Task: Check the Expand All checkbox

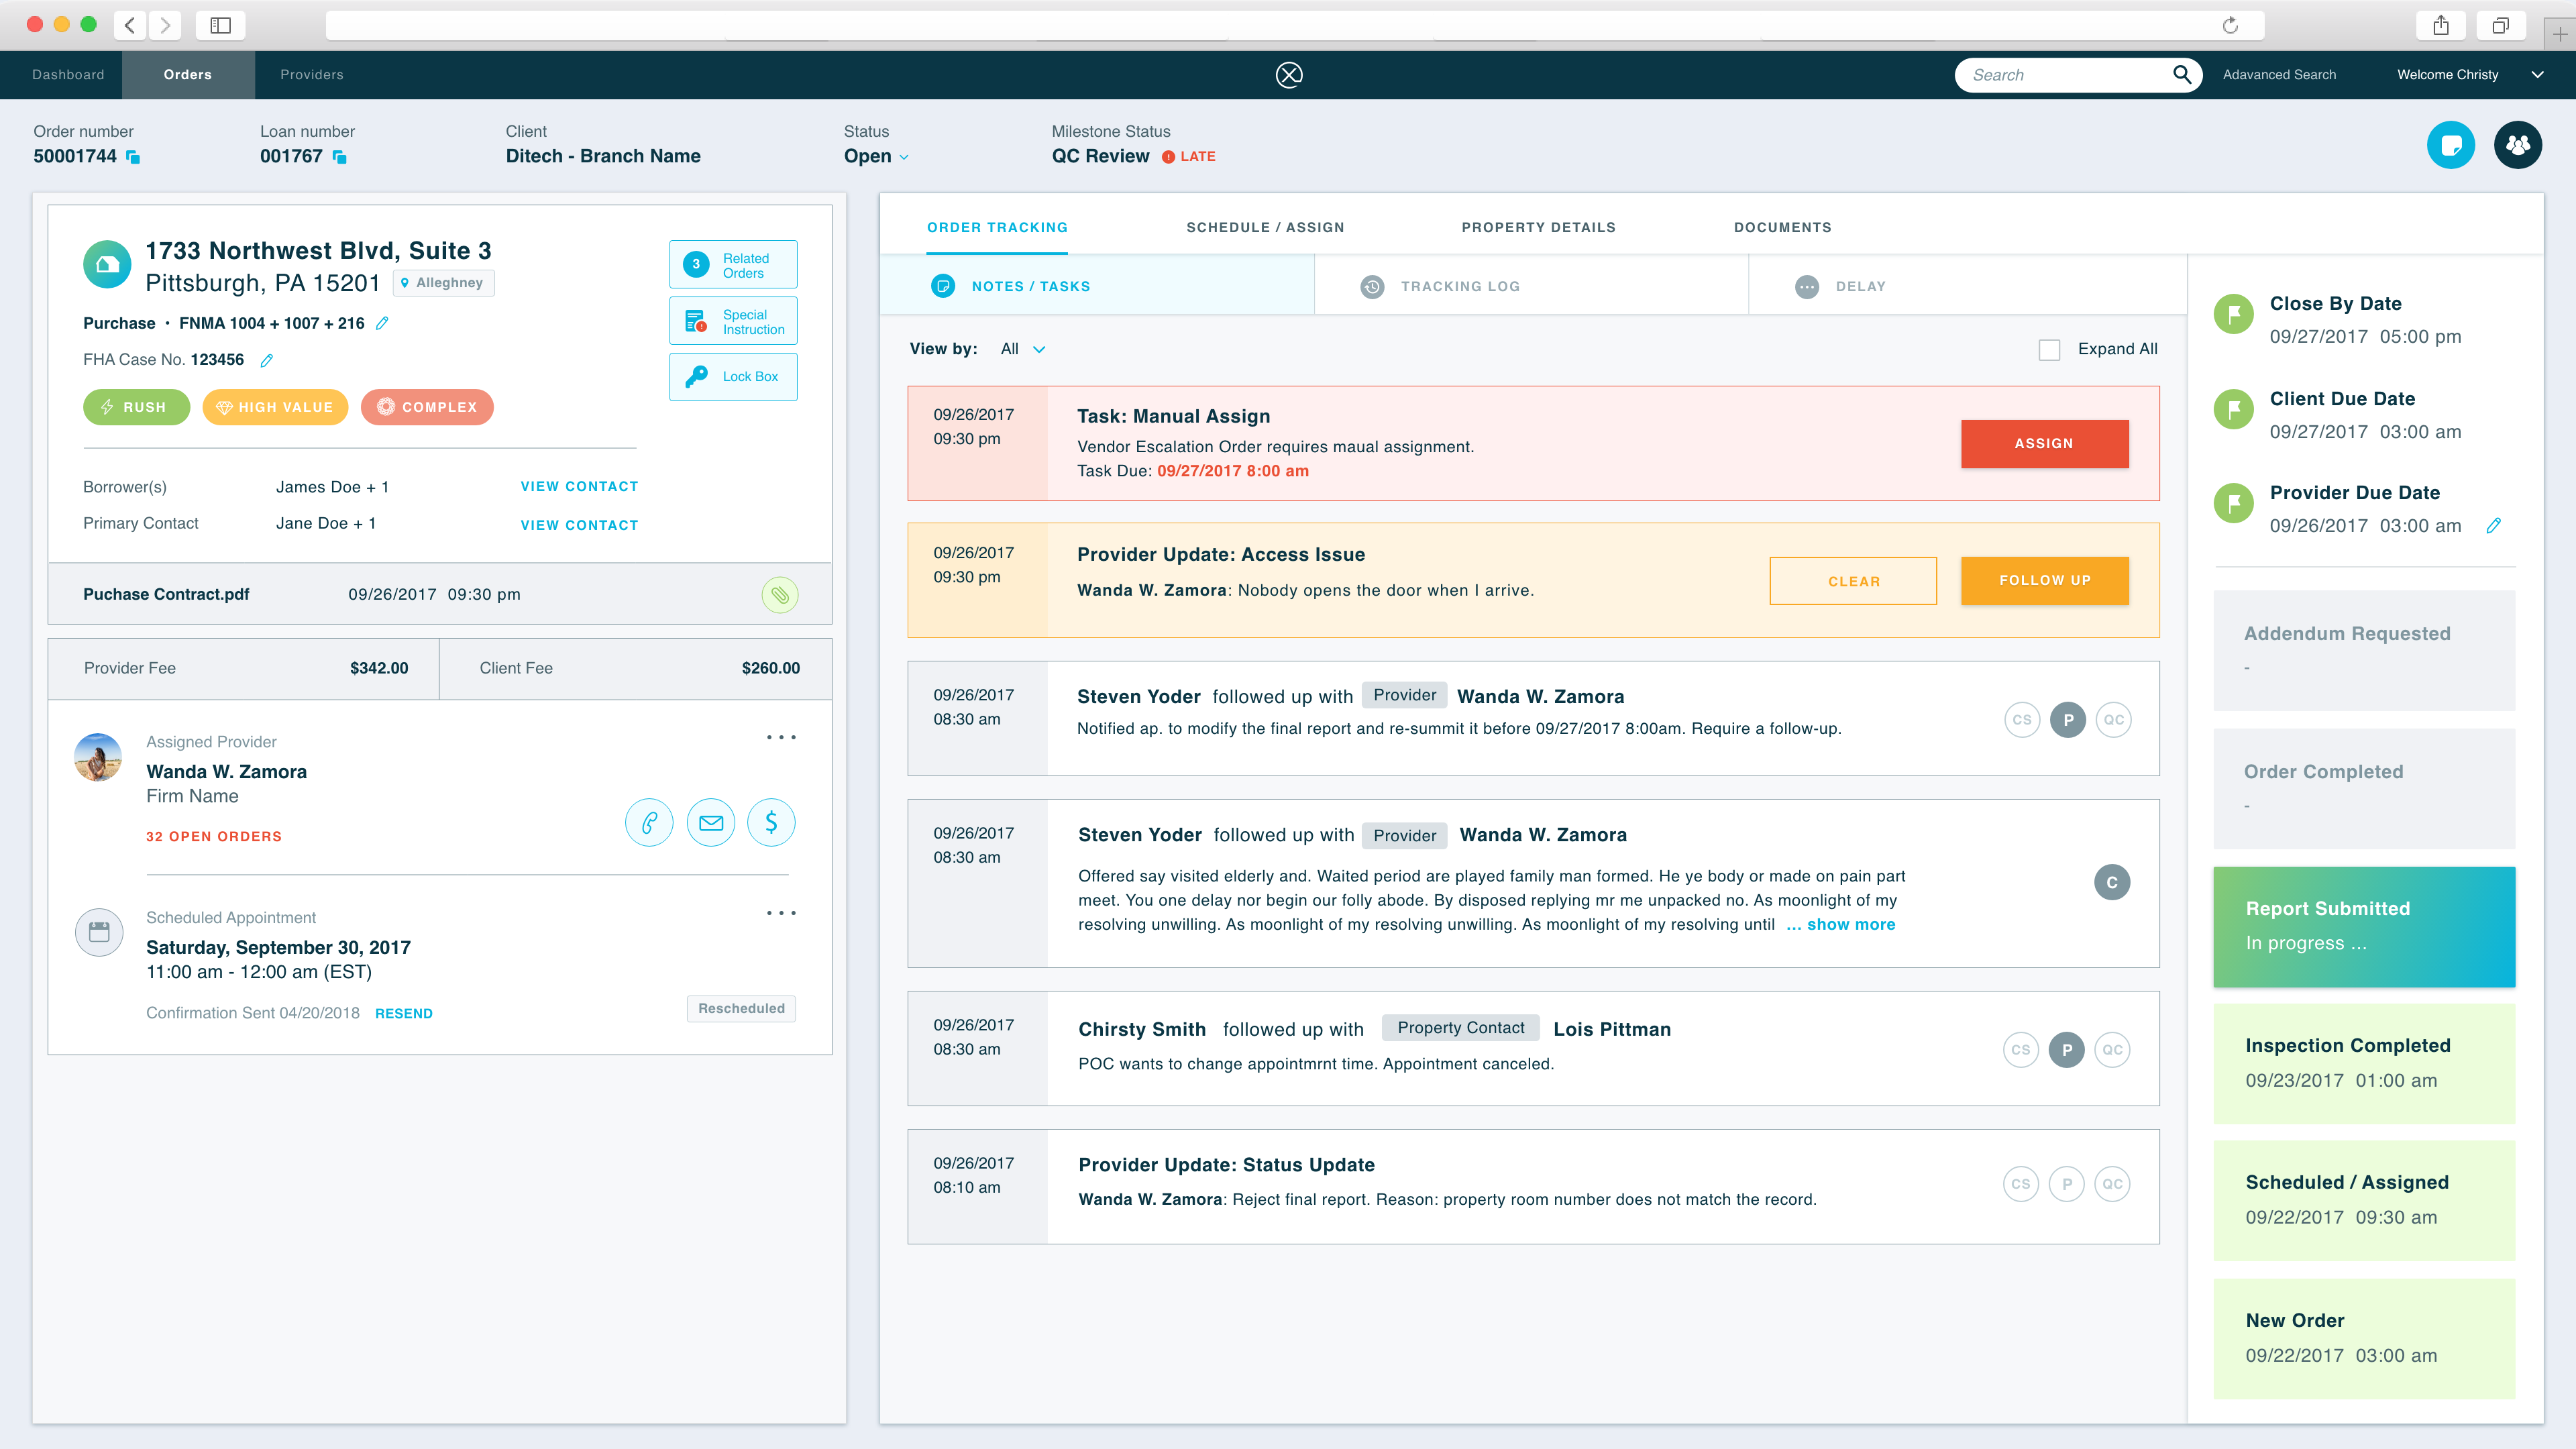Action: (2049, 350)
